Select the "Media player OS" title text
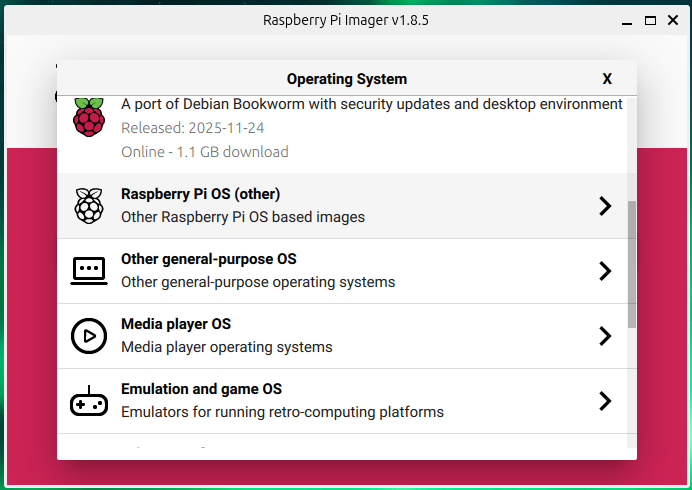This screenshot has height=490, width=692. (x=176, y=324)
